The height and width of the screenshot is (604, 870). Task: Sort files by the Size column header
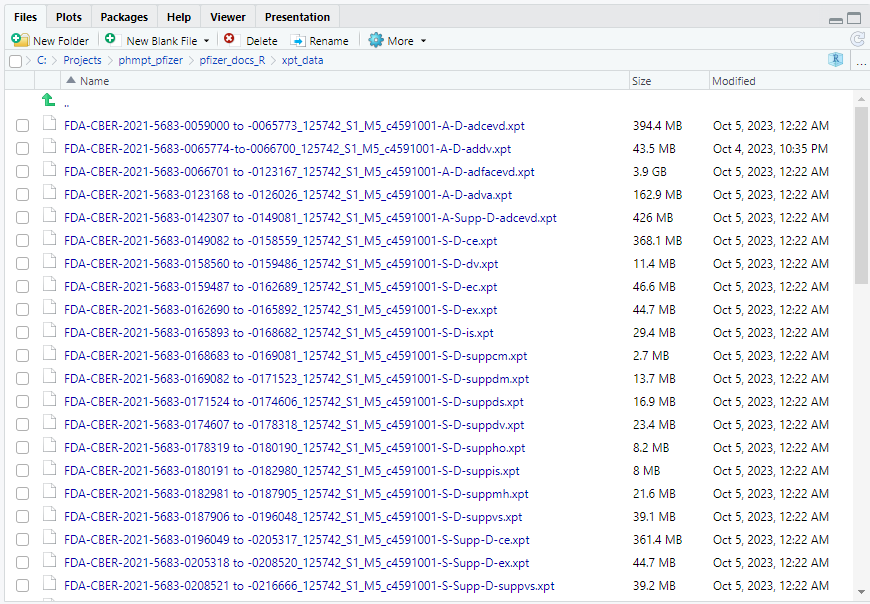(642, 81)
